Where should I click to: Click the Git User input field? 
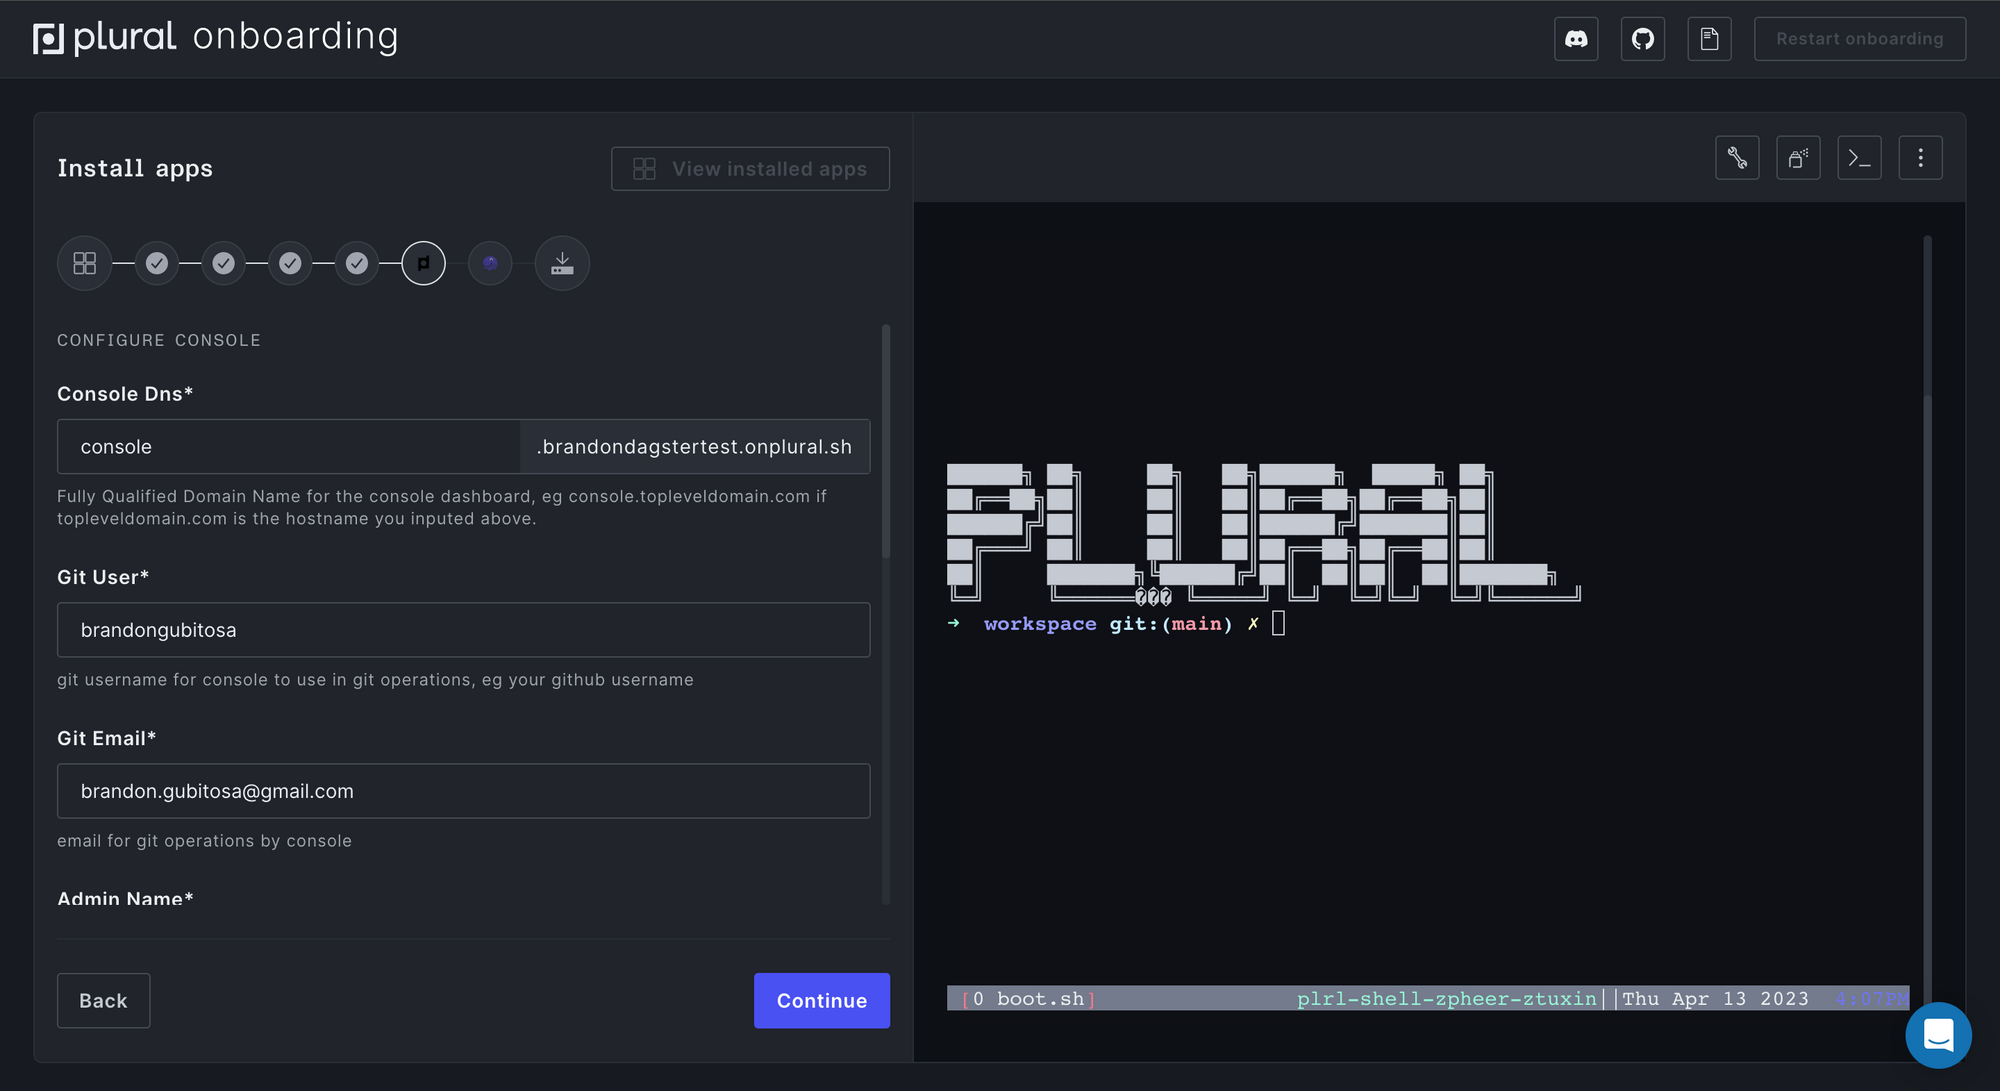coord(464,630)
